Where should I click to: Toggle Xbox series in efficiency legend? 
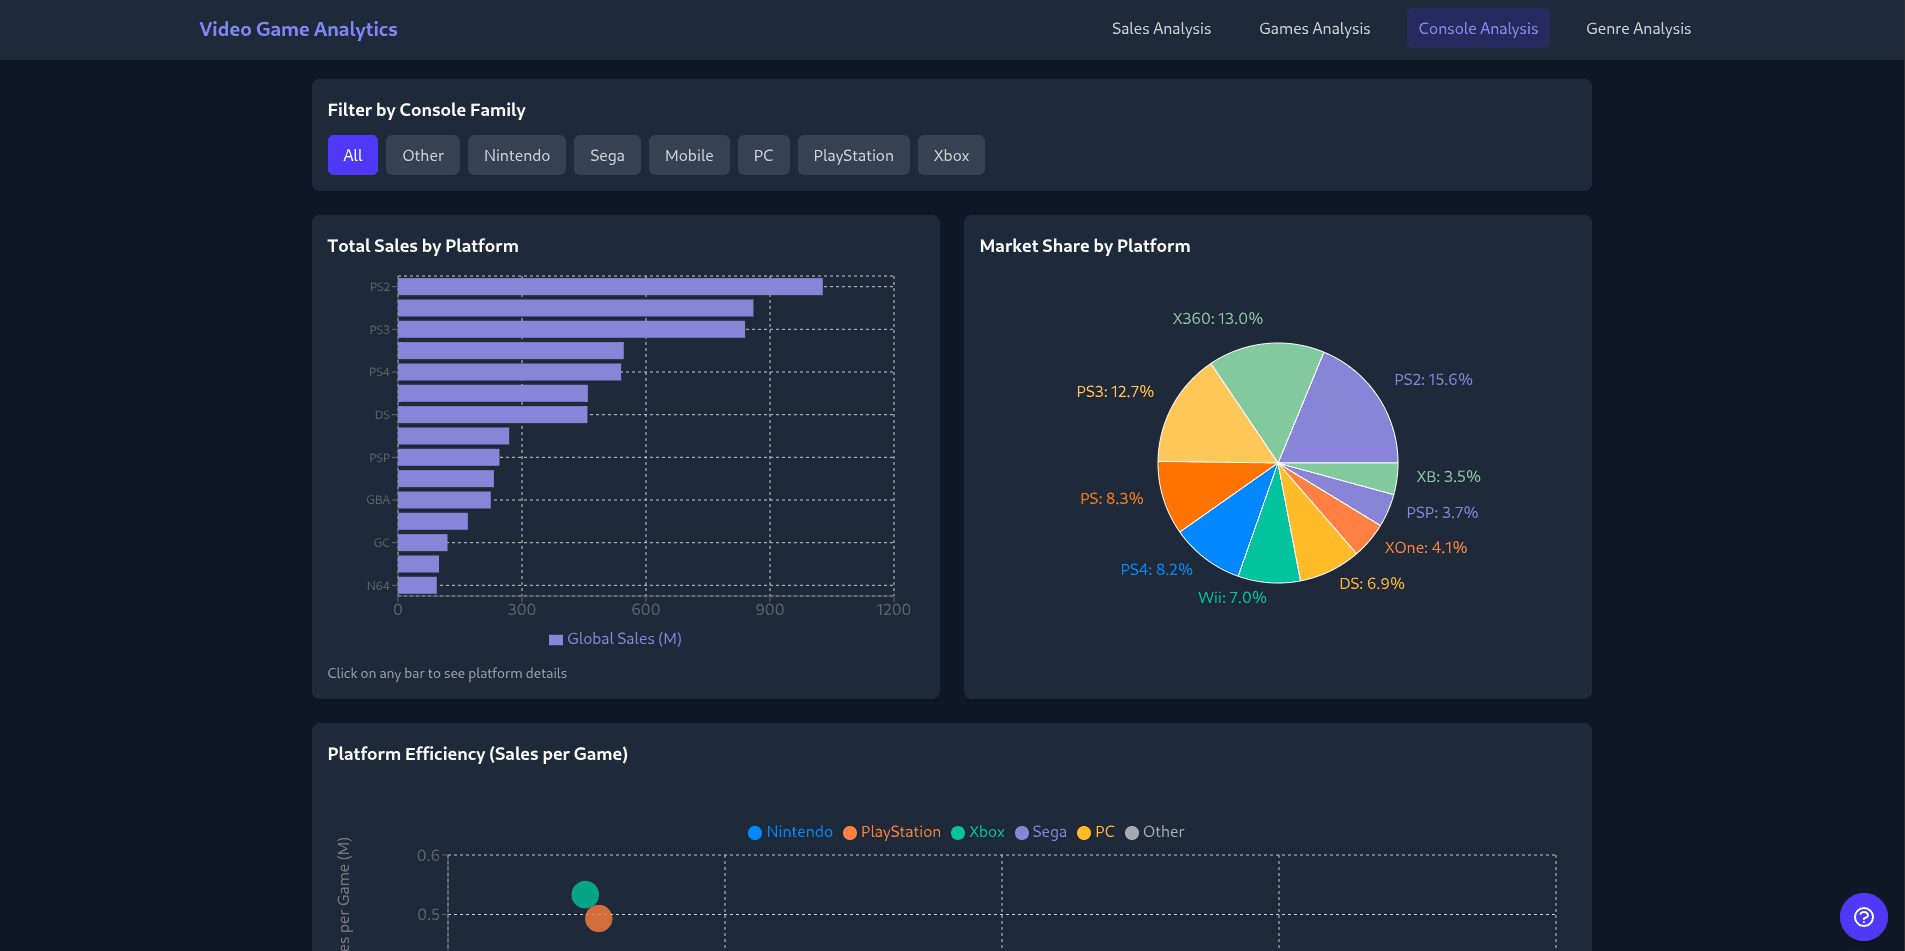[978, 832]
